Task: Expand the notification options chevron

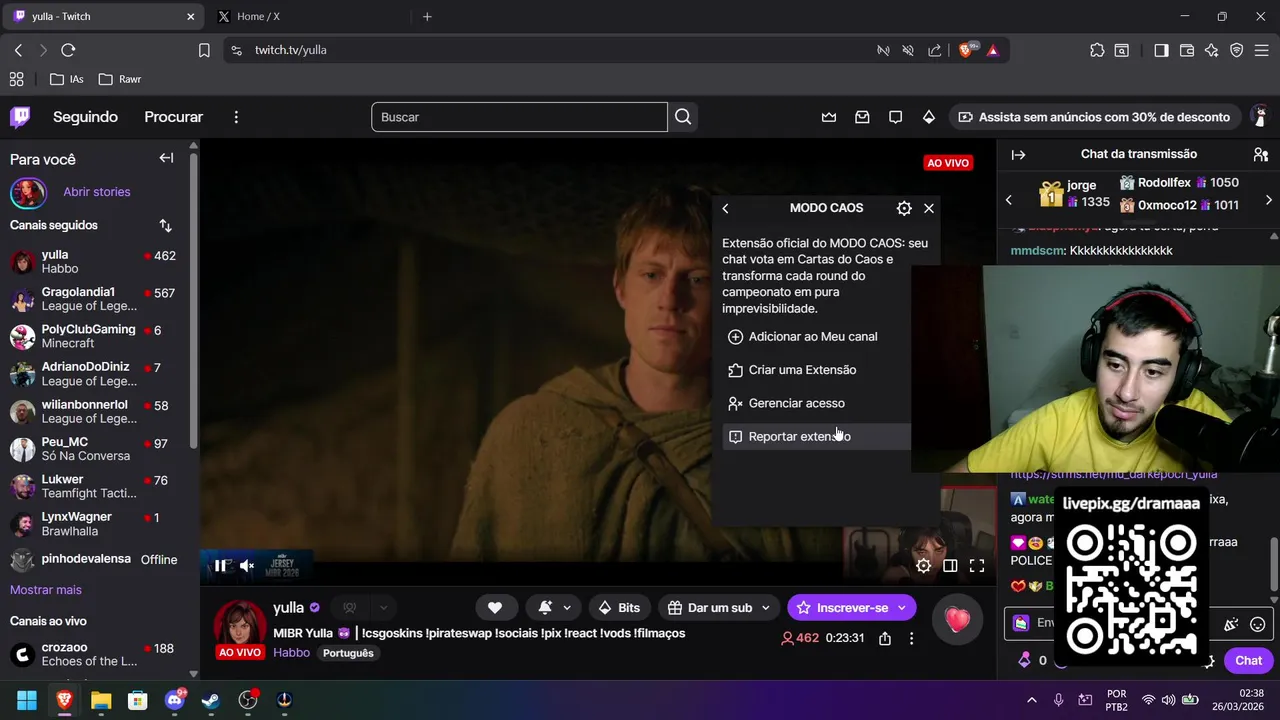Action: (567, 608)
